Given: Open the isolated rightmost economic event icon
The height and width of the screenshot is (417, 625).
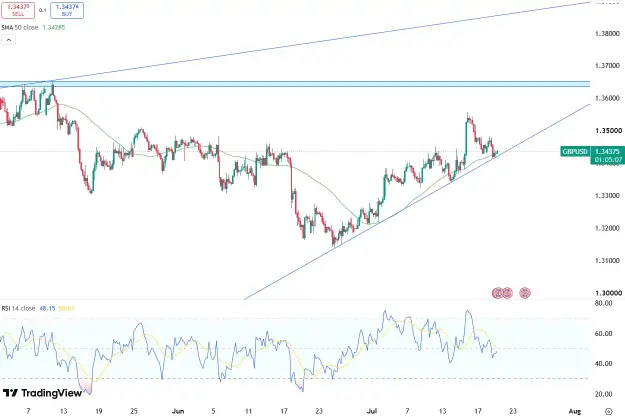Looking at the screenshot, I should pyautogui.click(x=525, y=293).
